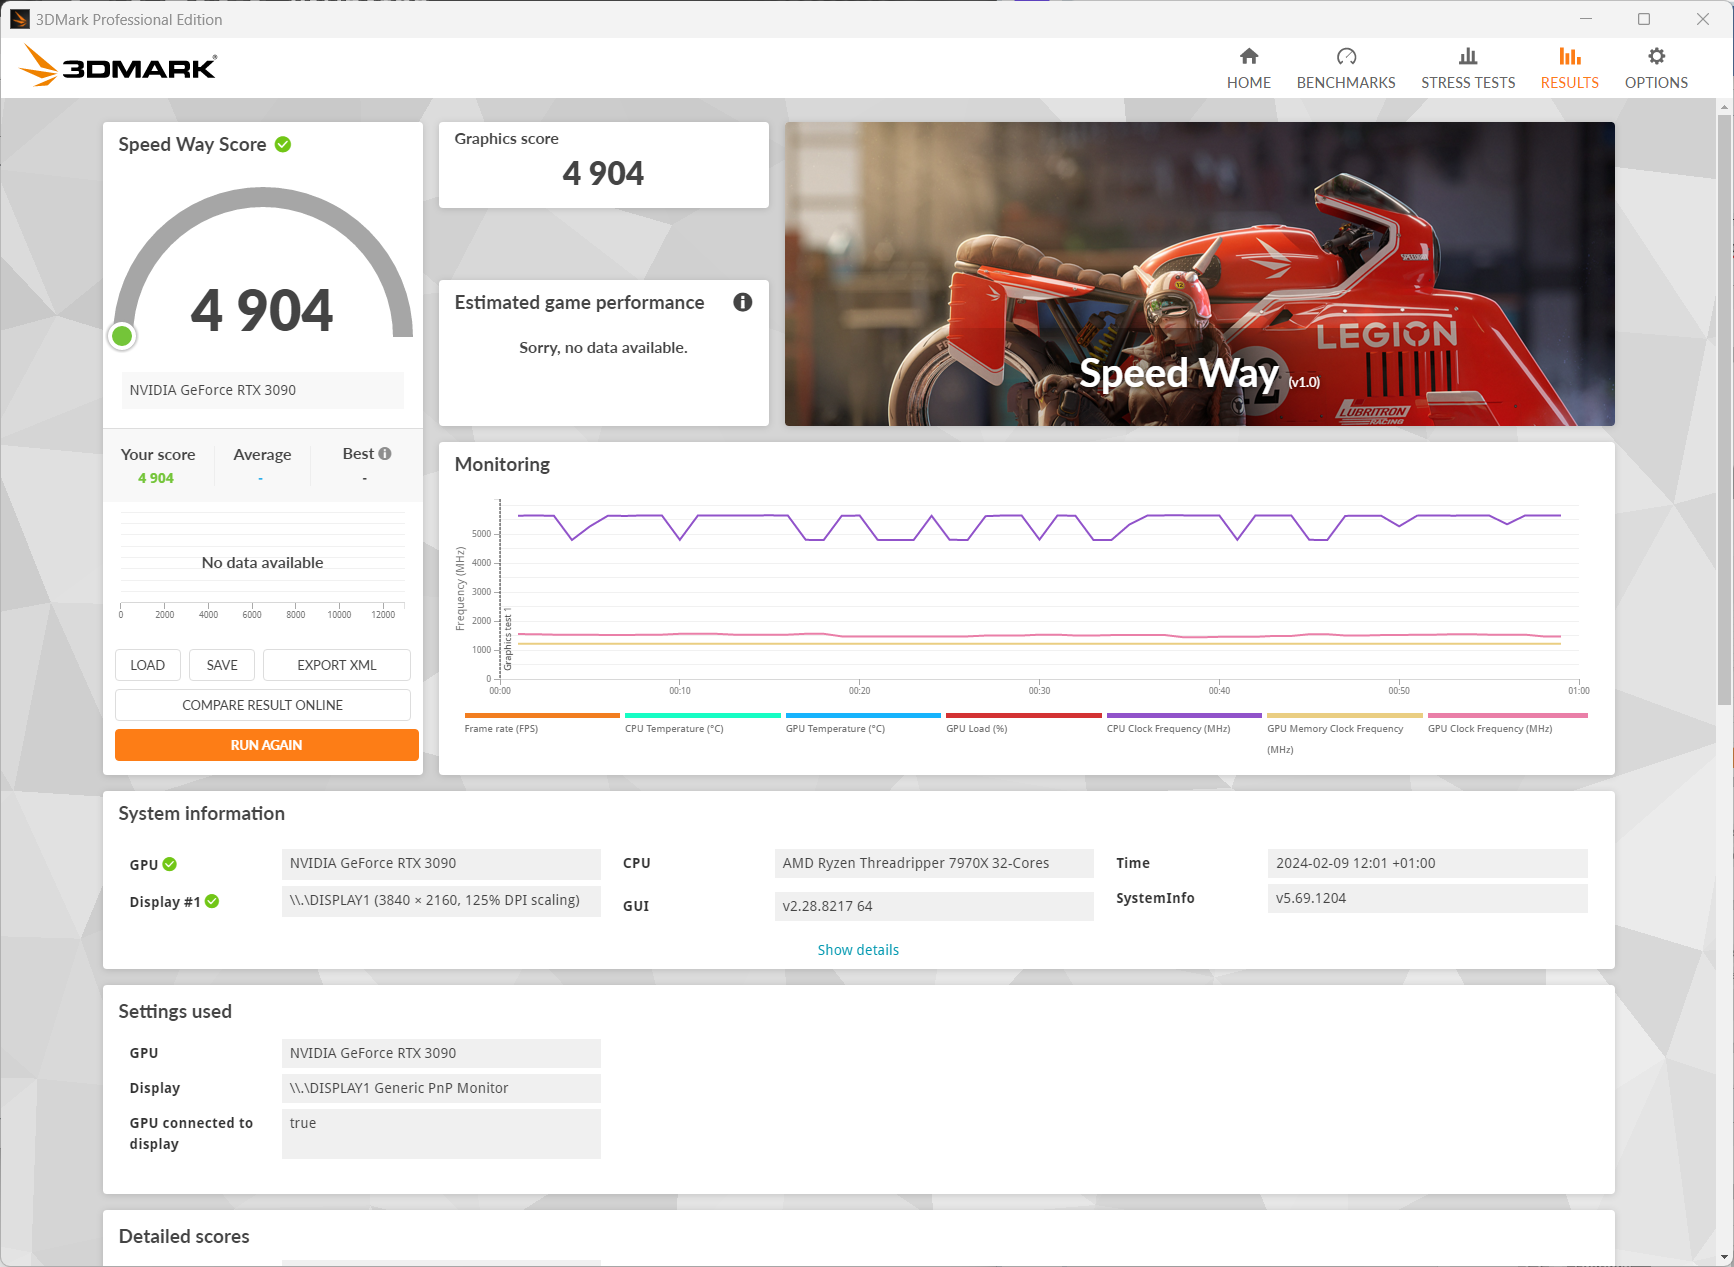
Task: Toggle the CPU Clock Frequency (MHz) legend entry
Action: (1184, 724)
